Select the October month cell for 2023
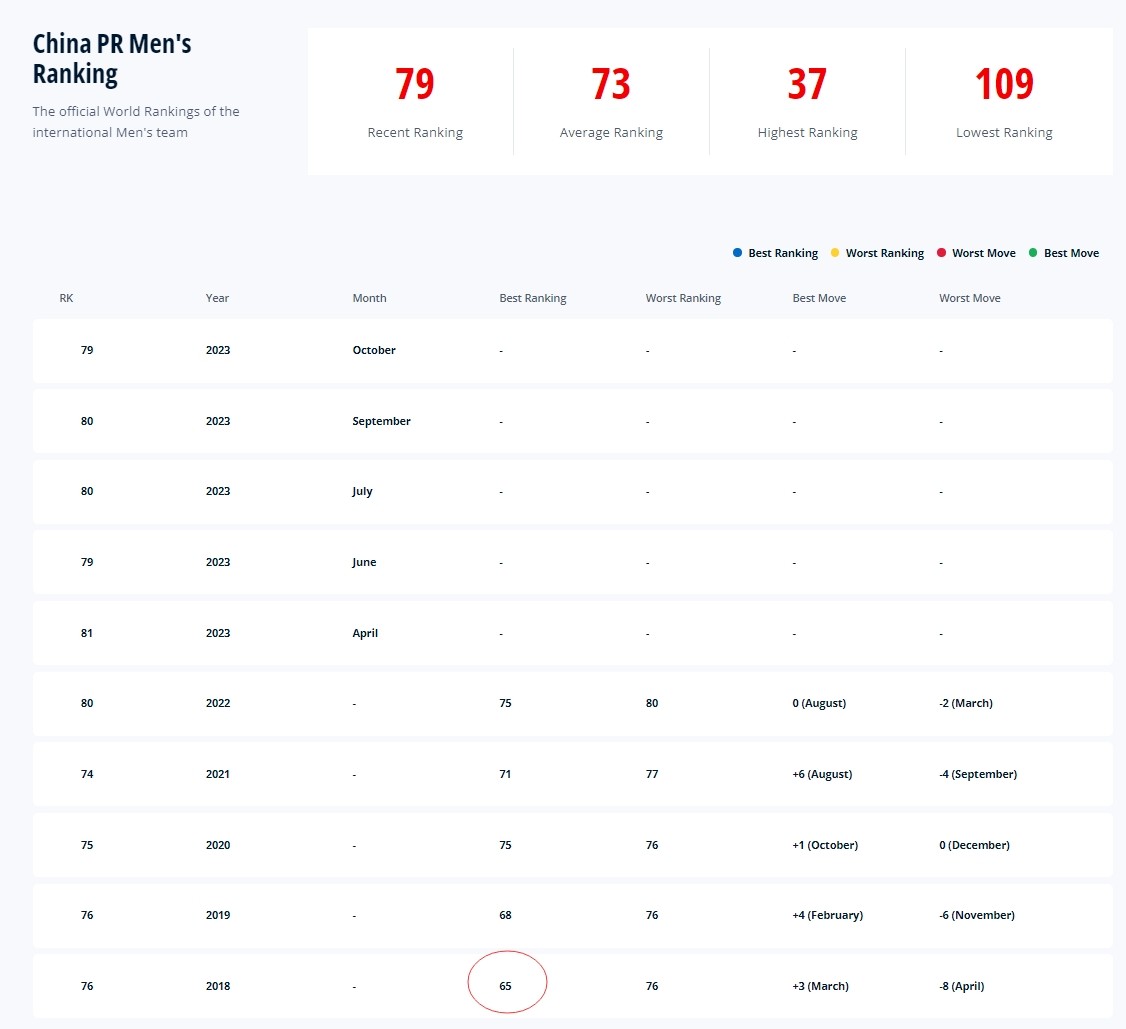Screen dimensions: 1126x1029 pyautogui.click(x=374, y=350)
